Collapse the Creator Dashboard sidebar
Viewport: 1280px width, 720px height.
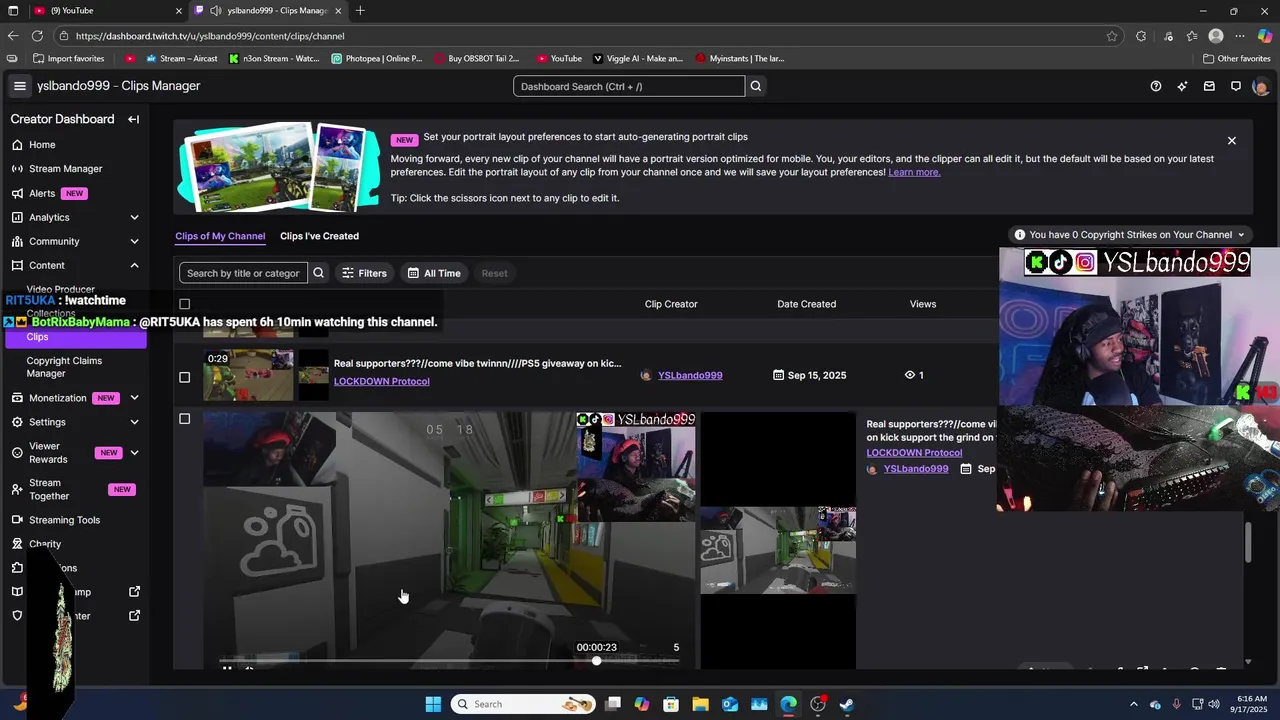tap(133, 119)
